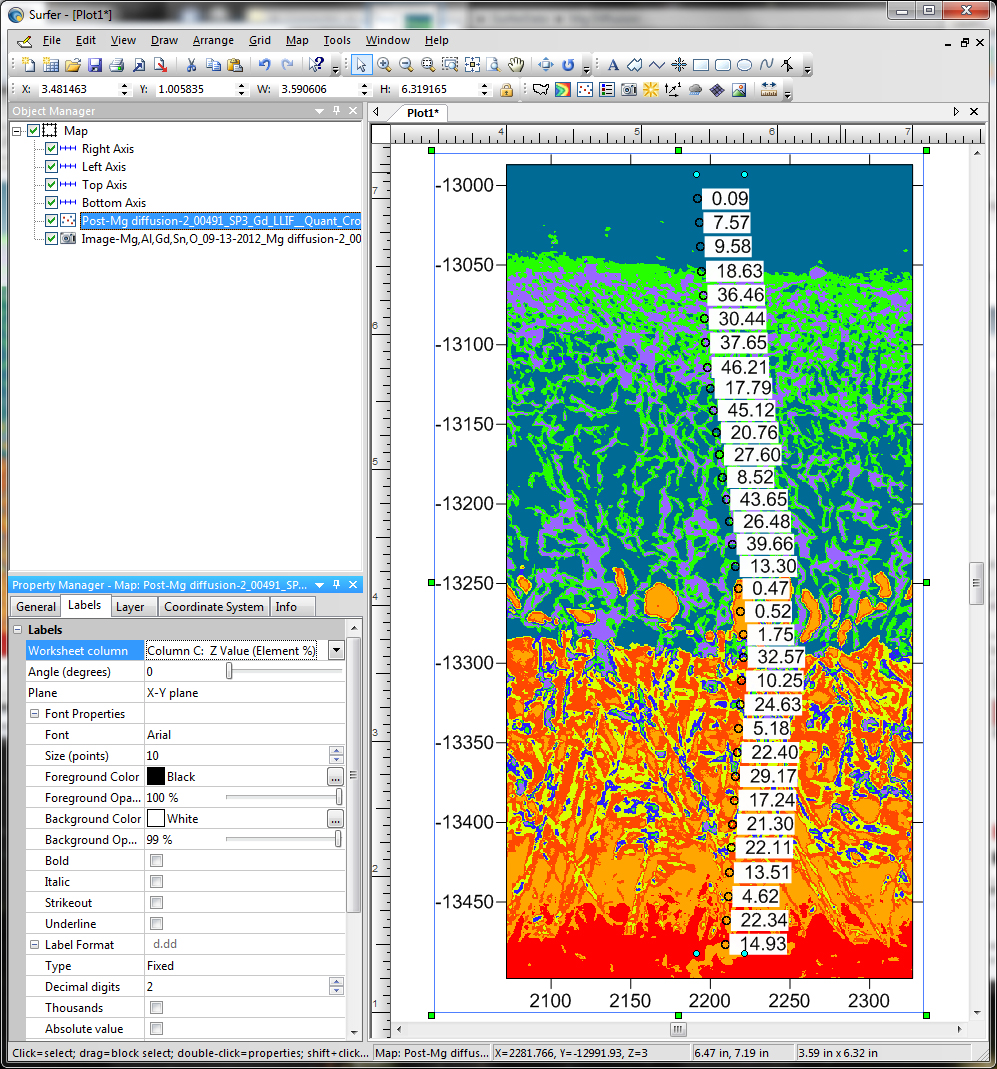997x1069 pixels.
Task: Open Foreground Color ellipsis button
Action: (x=335, y=777)
